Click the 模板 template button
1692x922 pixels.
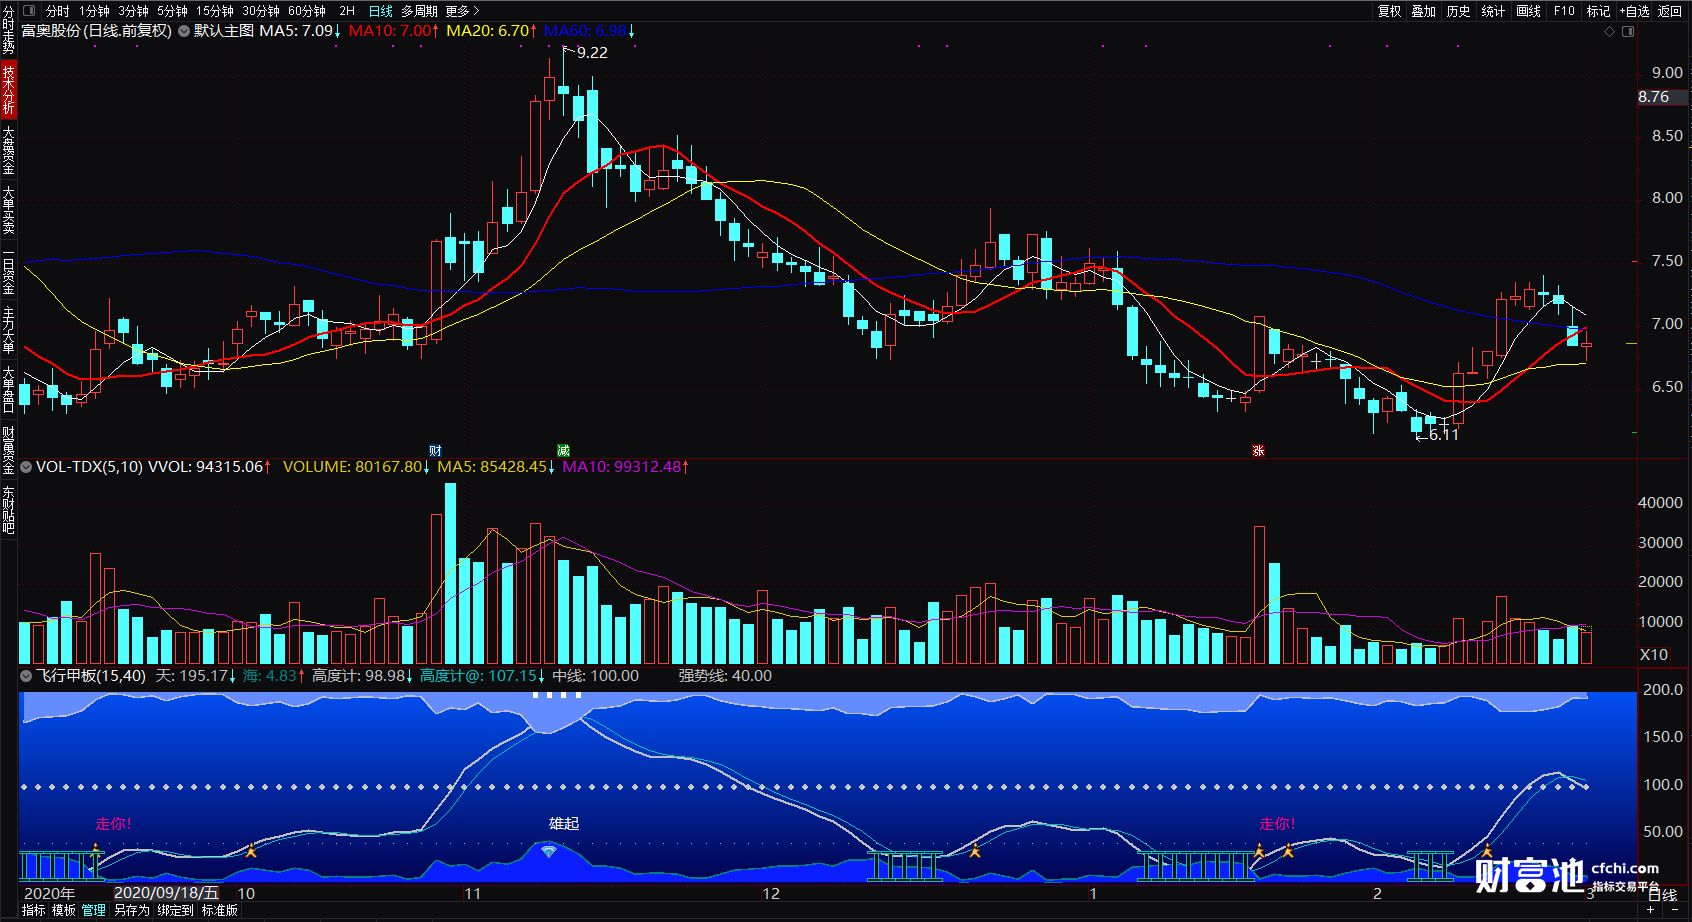64,910
